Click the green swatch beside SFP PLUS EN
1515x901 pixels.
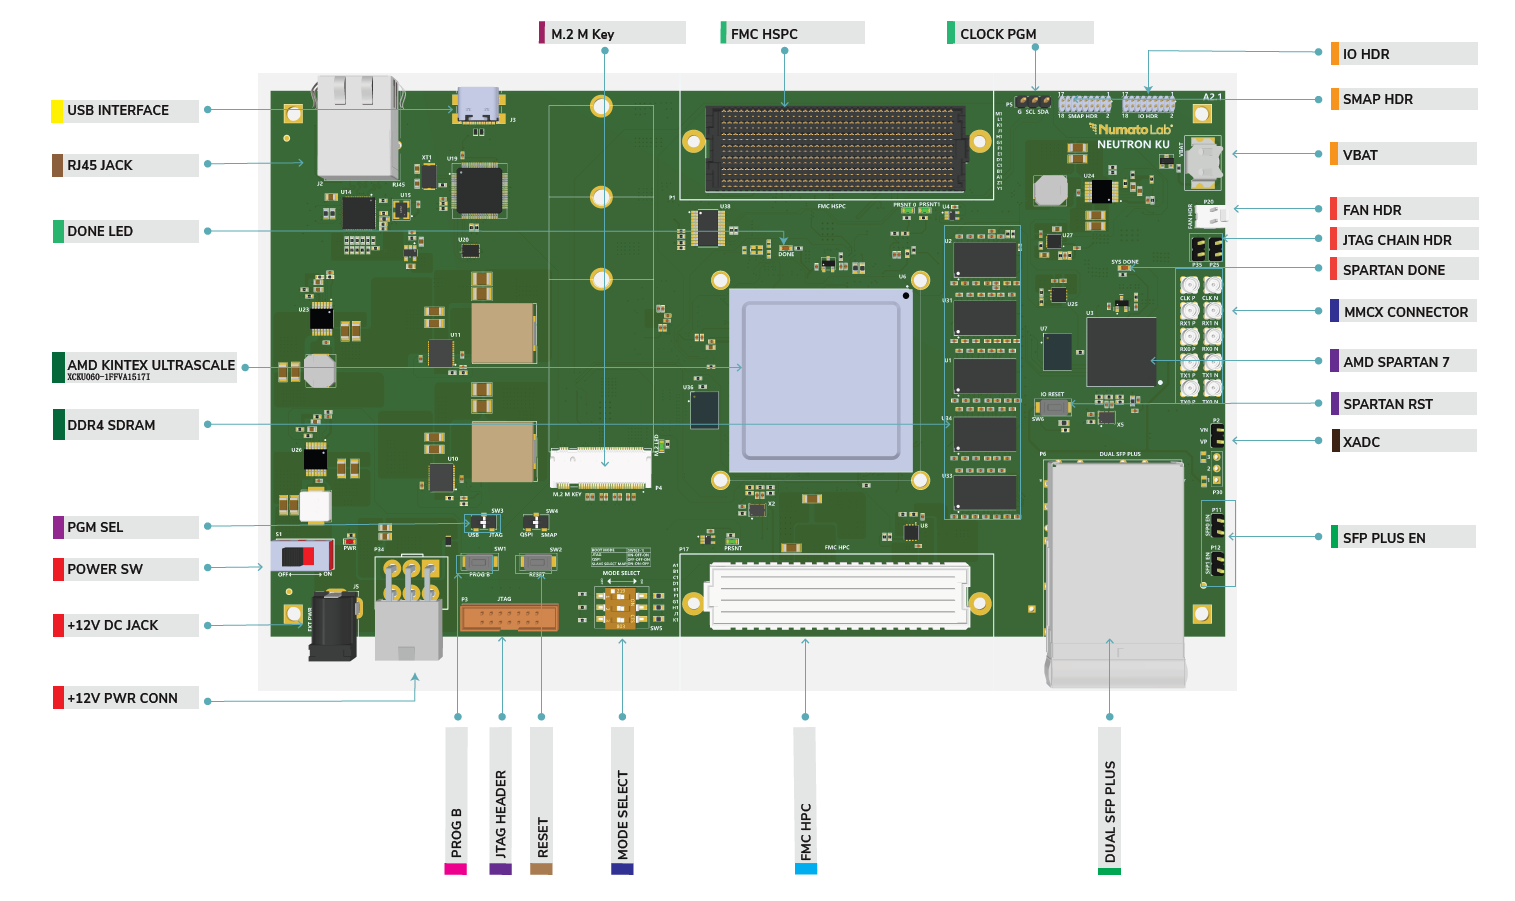point(1334,537)
